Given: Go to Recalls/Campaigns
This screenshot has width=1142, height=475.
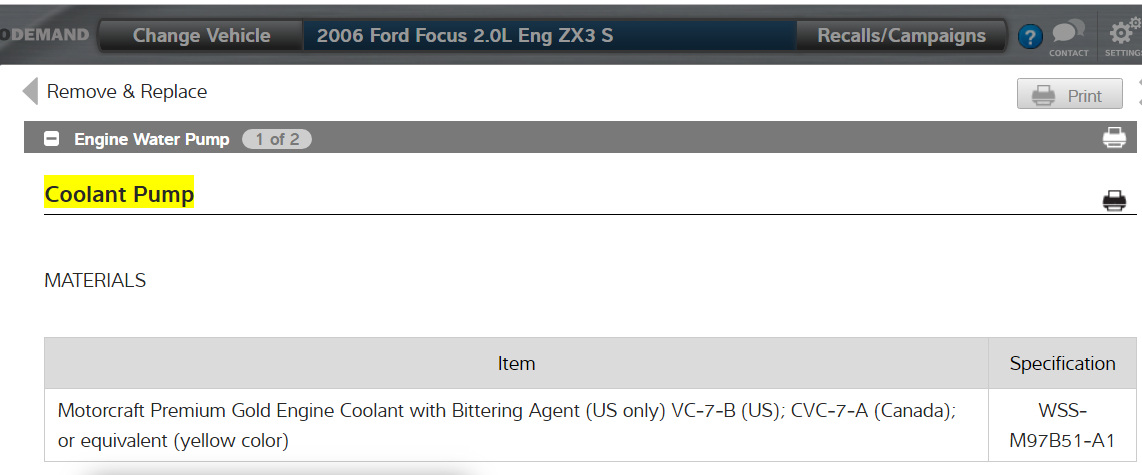Looking at the screenshot, I should click(901, 36).
